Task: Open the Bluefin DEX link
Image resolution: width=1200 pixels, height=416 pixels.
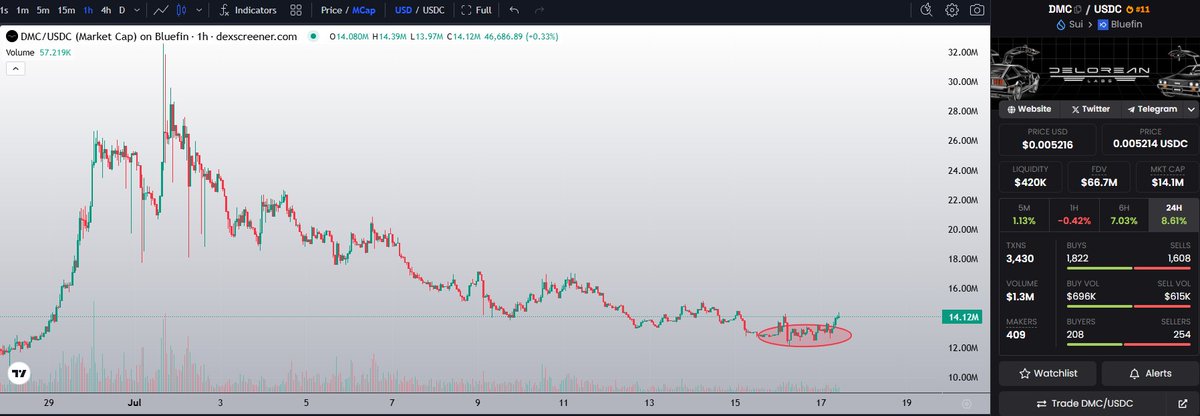Action: point(1118,24)
